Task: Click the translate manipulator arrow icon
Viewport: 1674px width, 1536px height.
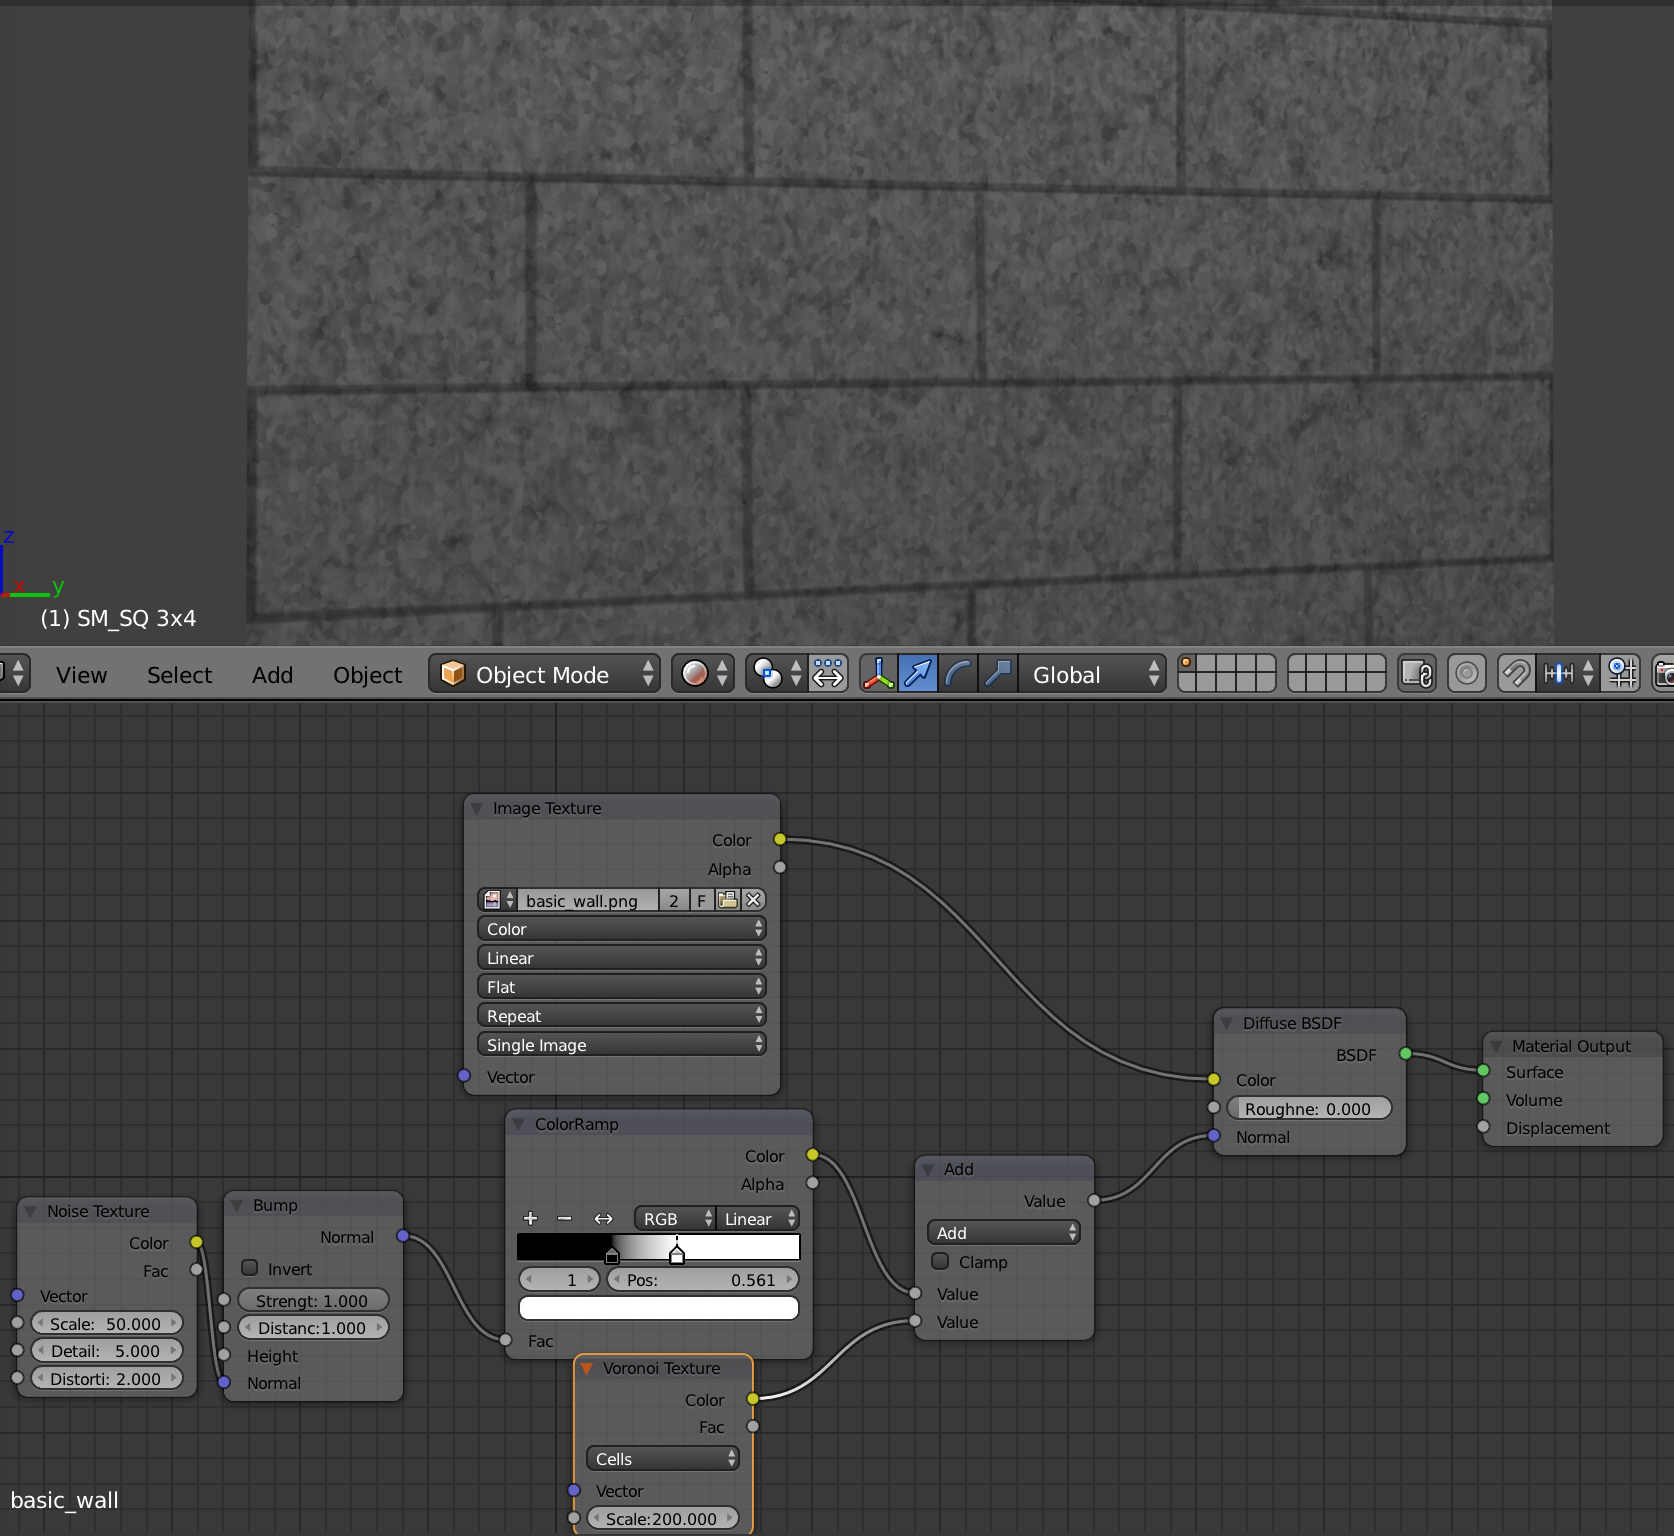Action: click(x=918, y=674)
